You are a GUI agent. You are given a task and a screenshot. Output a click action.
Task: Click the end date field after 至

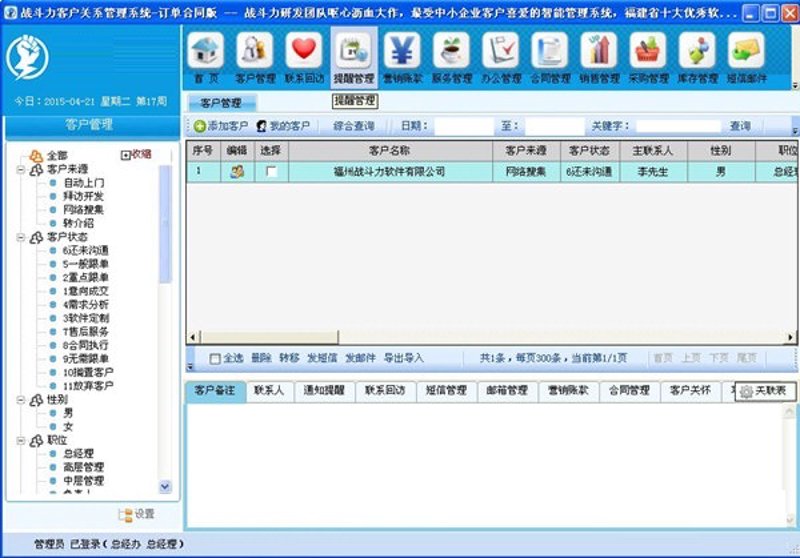point(555,126)
